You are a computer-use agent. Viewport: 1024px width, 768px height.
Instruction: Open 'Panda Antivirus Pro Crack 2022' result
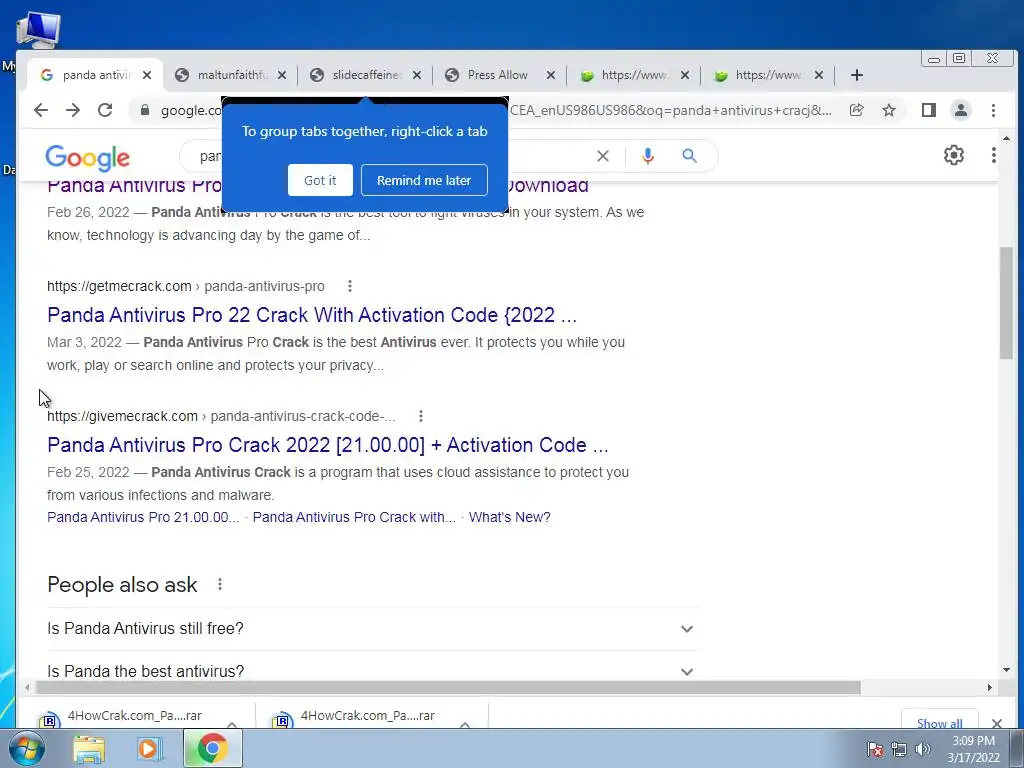[x=328, y=445]
